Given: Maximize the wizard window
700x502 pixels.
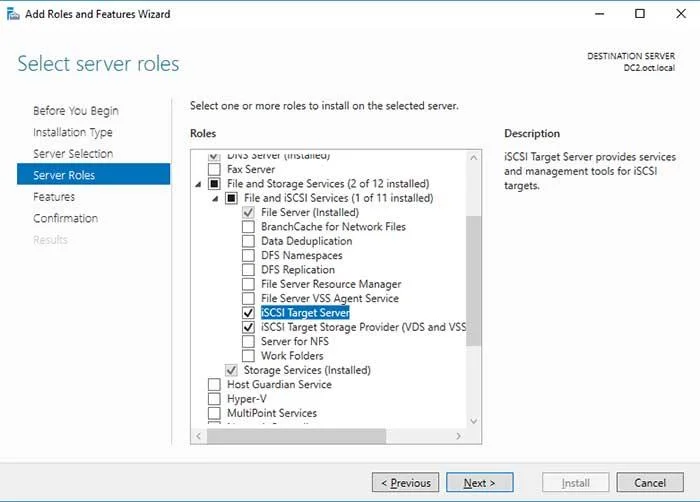Looking at the screenshot, I should [640, 14].
